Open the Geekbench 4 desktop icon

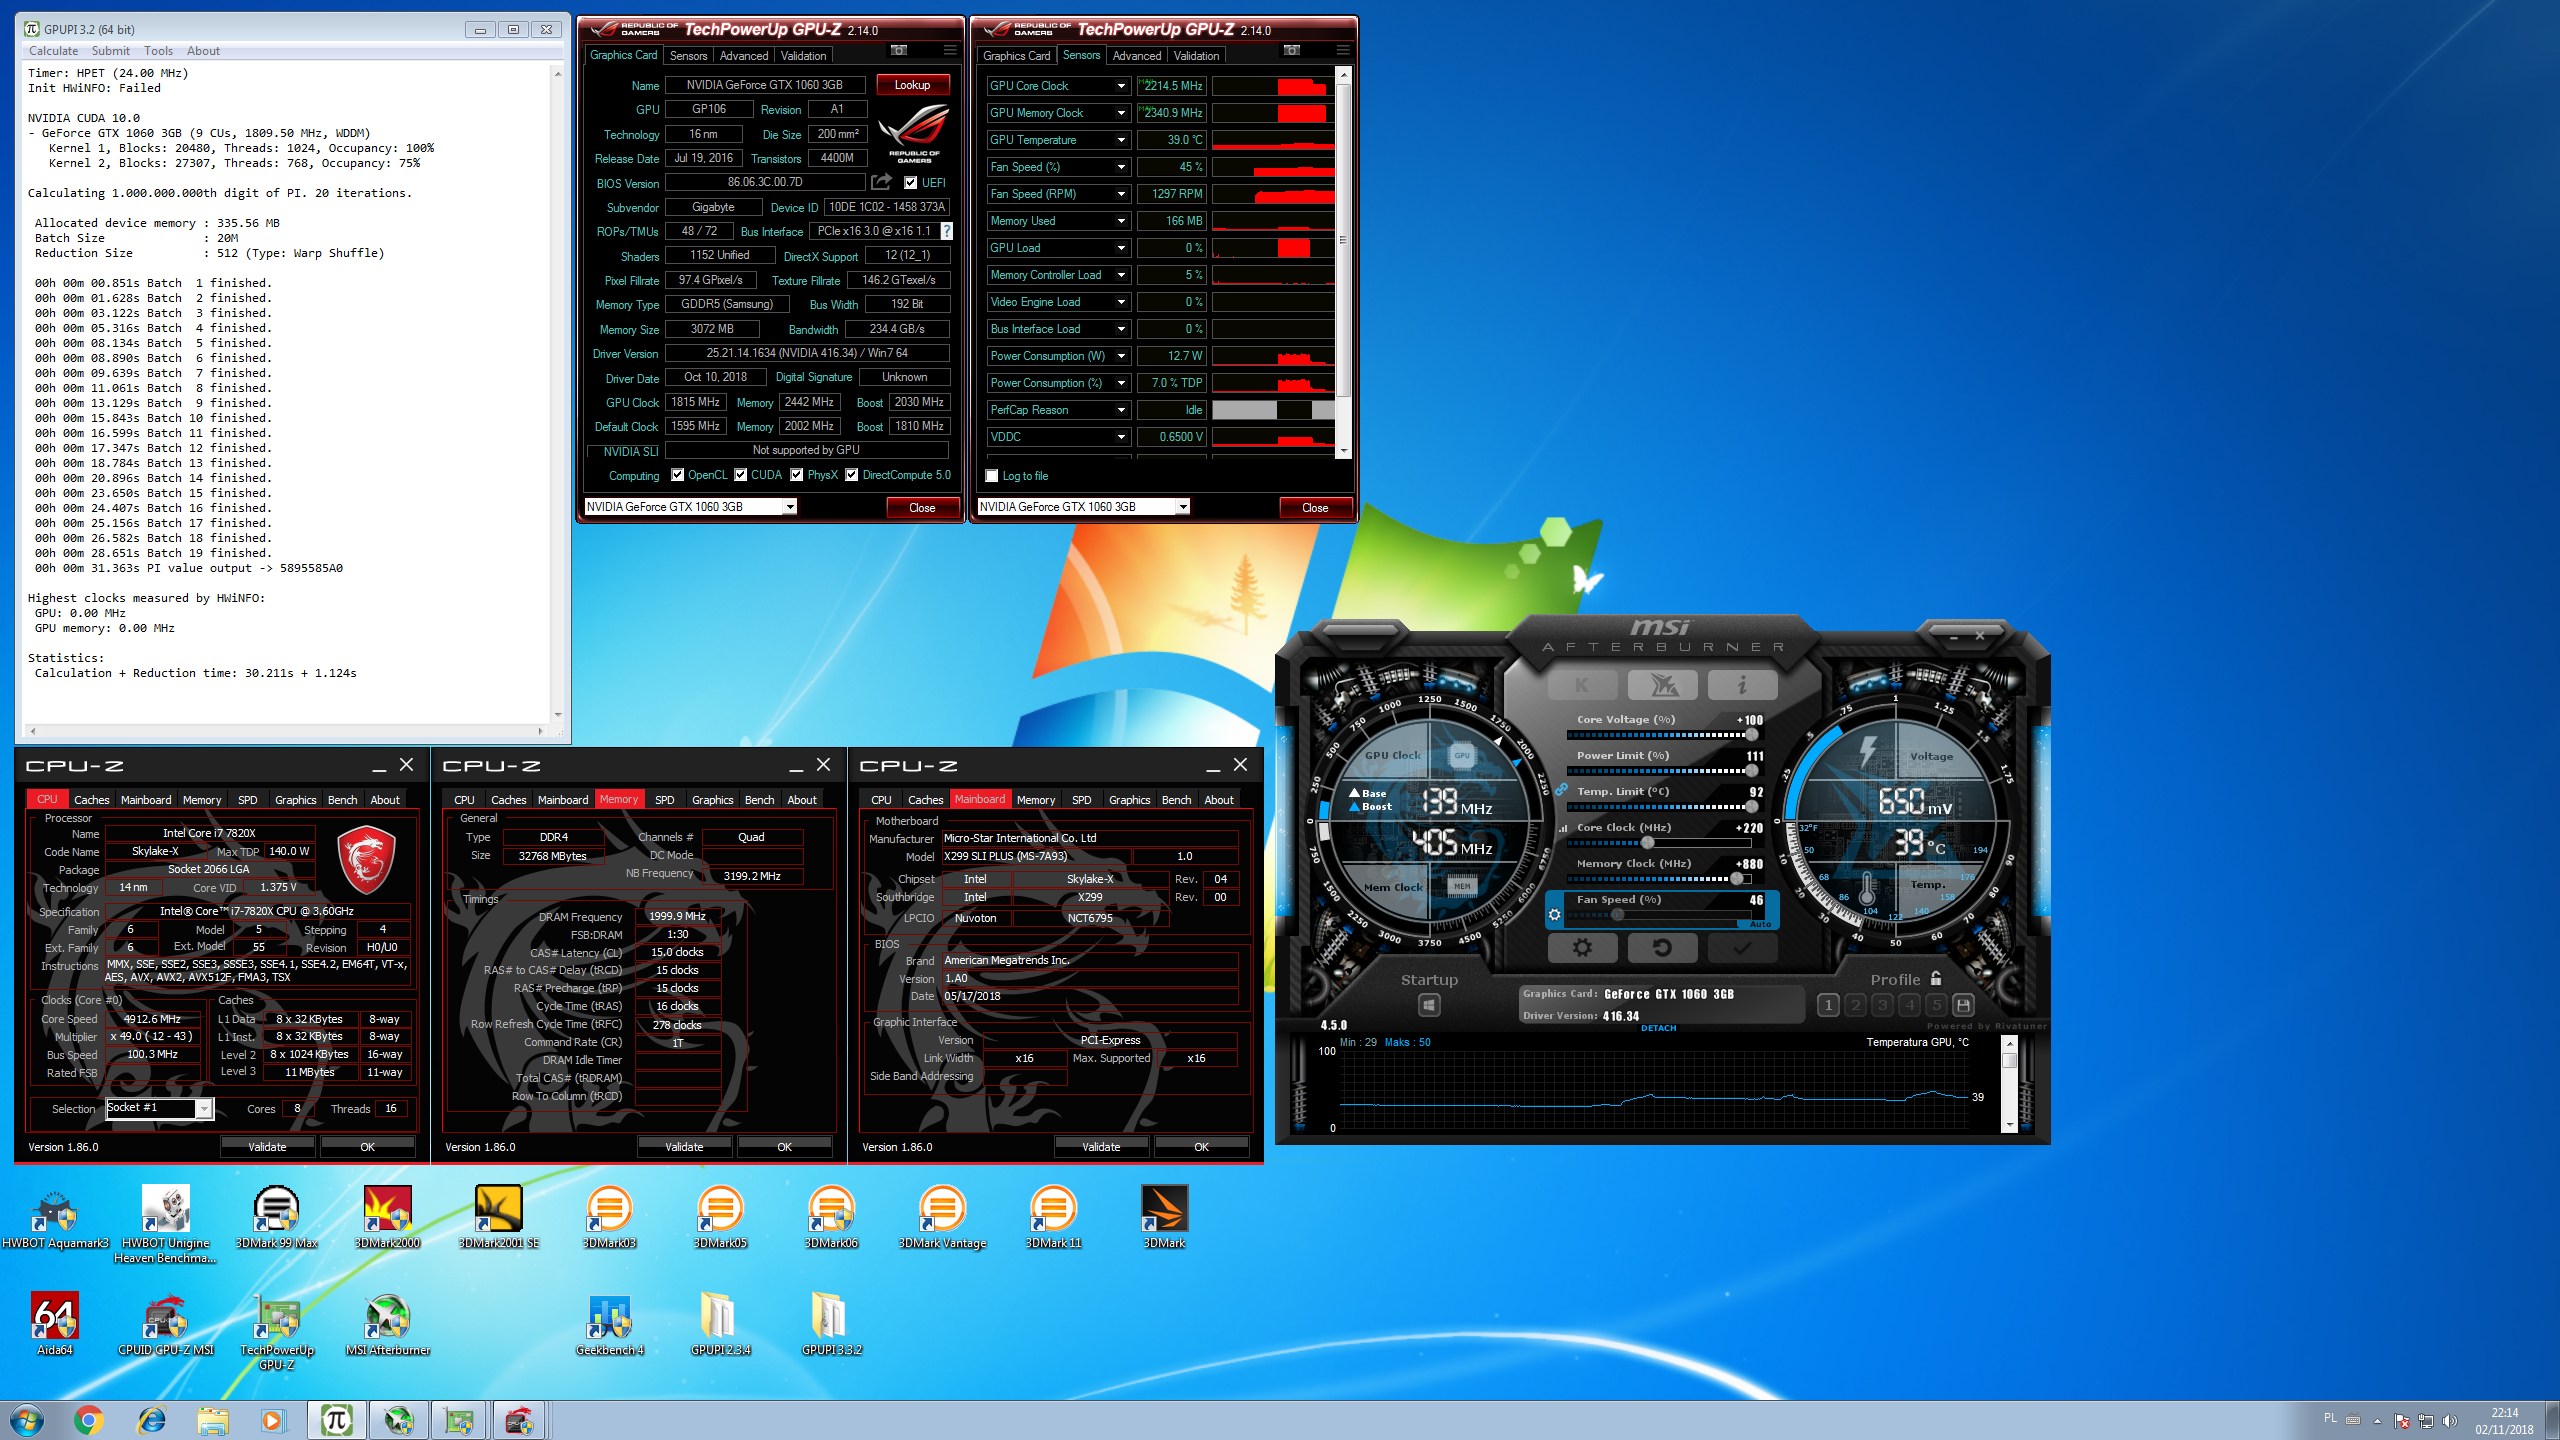(609, 1325)
